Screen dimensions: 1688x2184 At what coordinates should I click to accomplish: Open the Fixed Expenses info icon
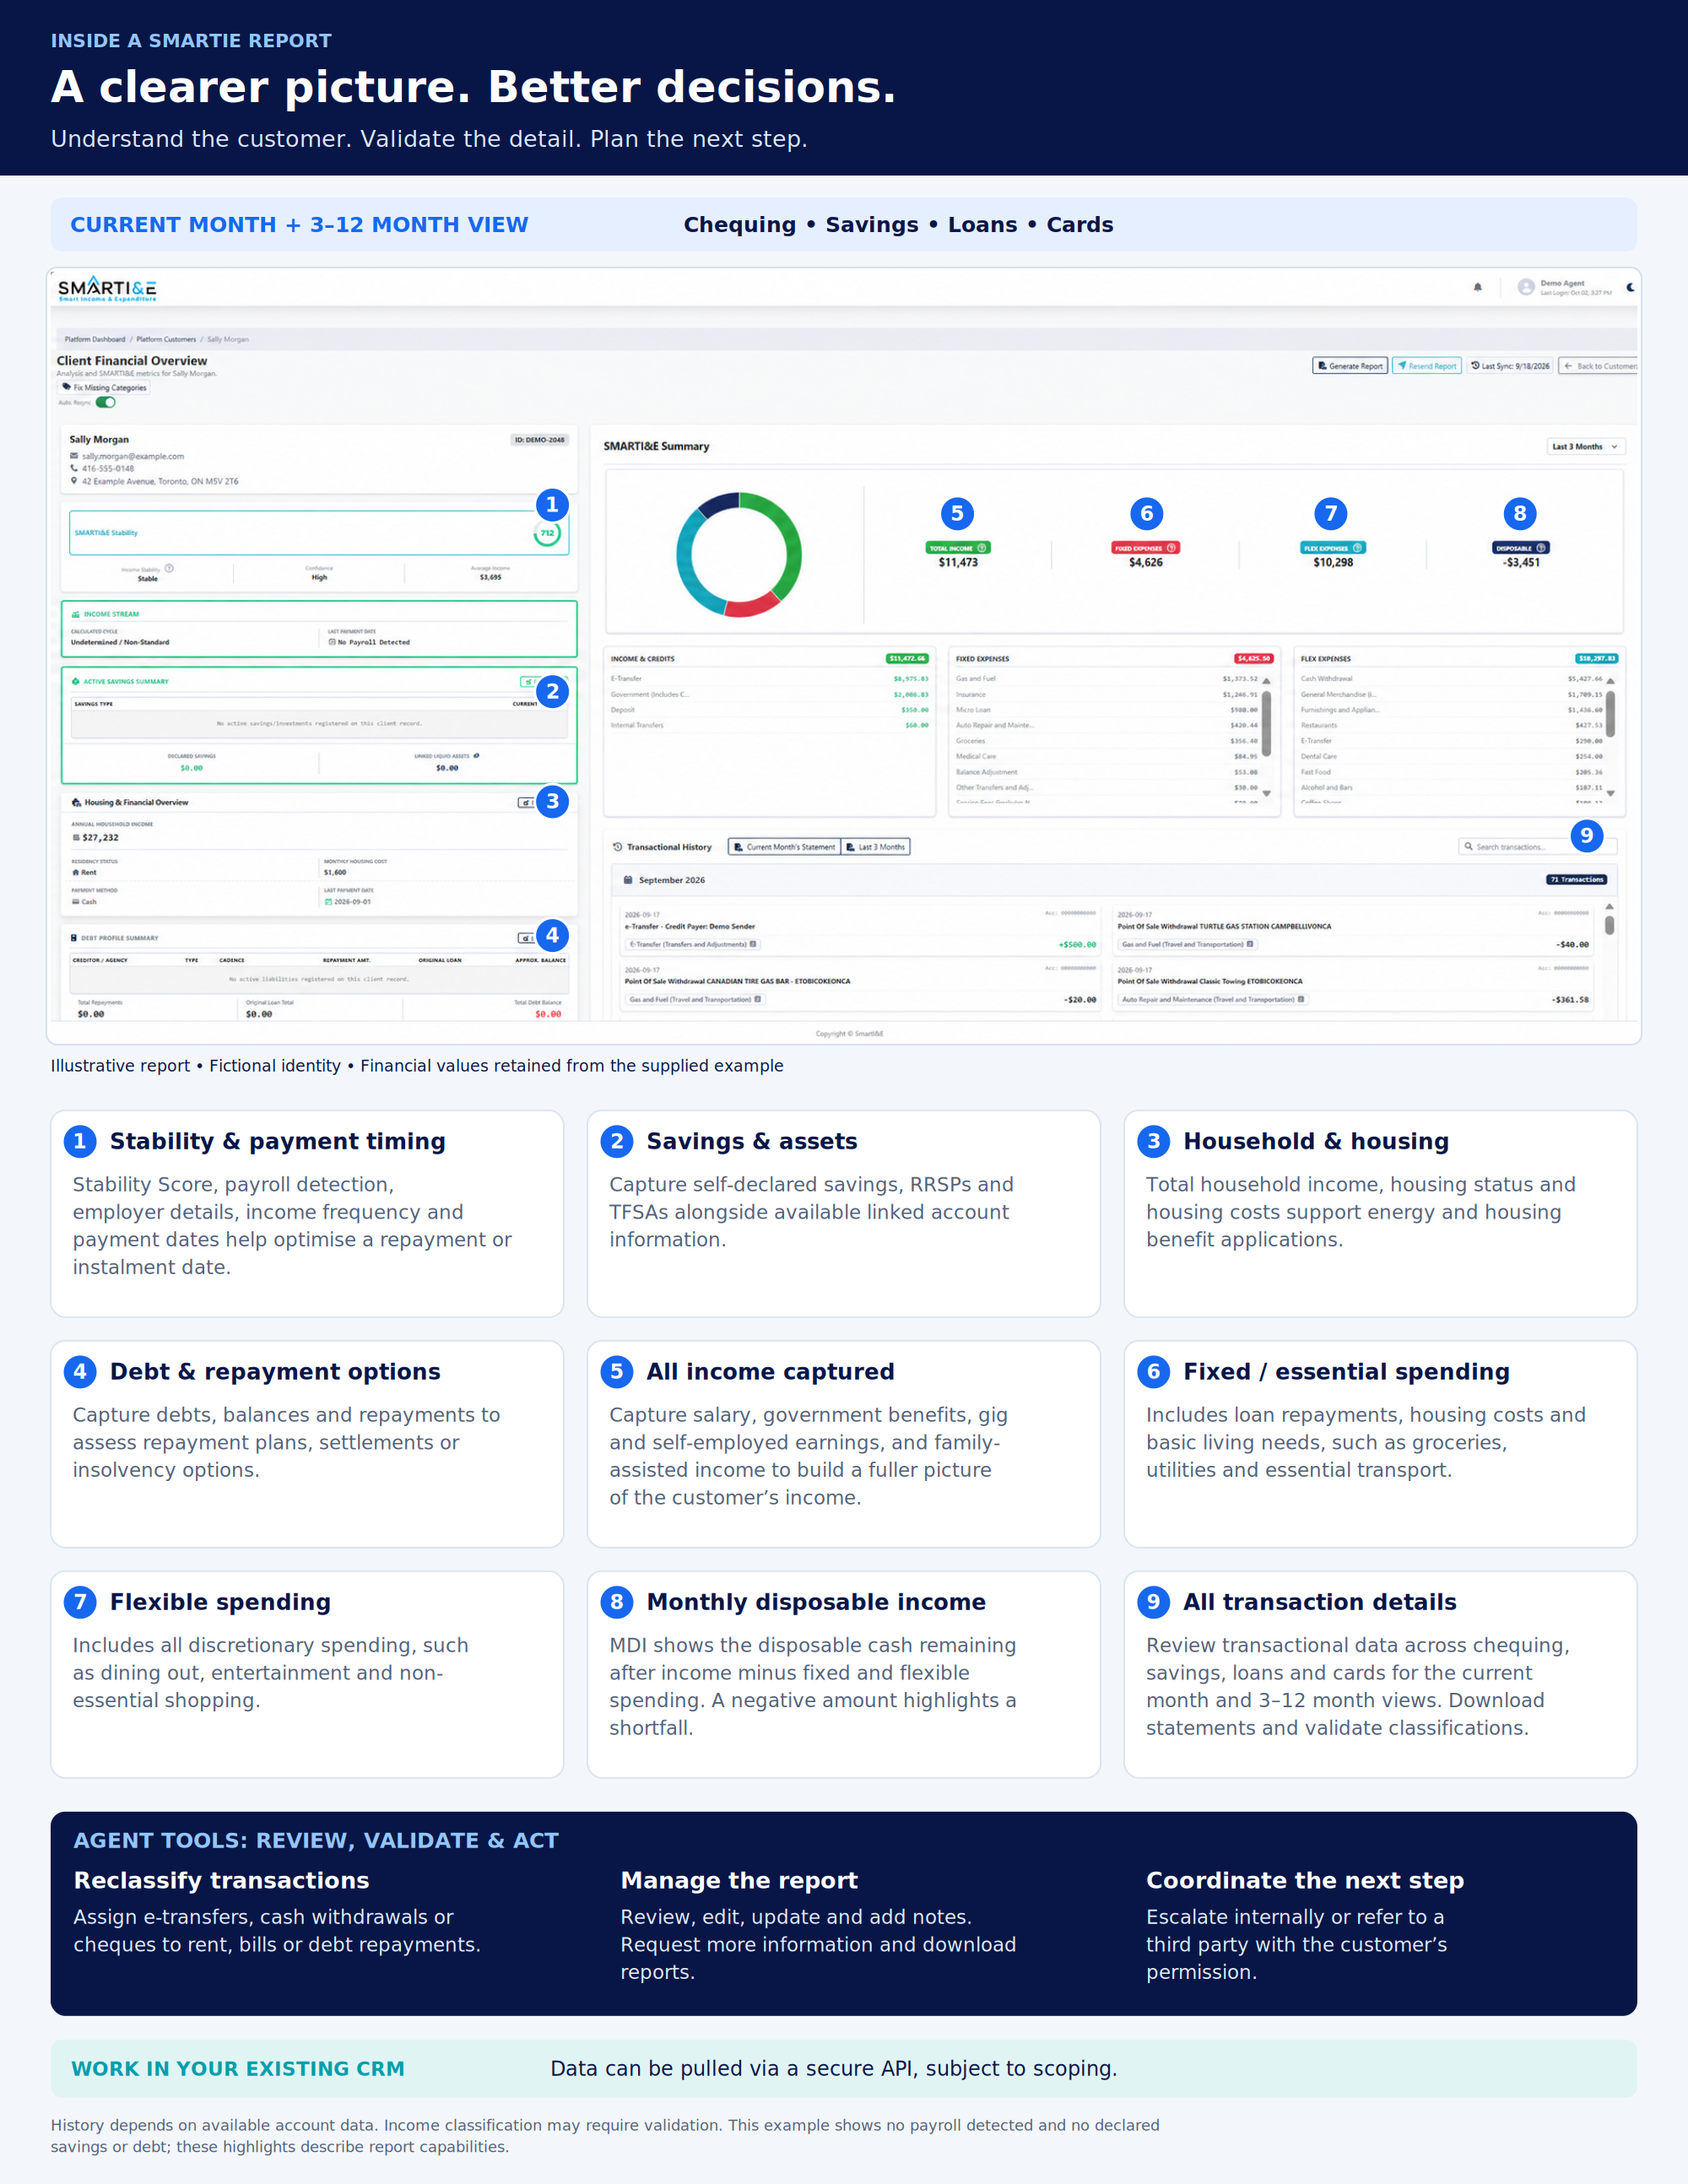click(x=1171, y=548)
